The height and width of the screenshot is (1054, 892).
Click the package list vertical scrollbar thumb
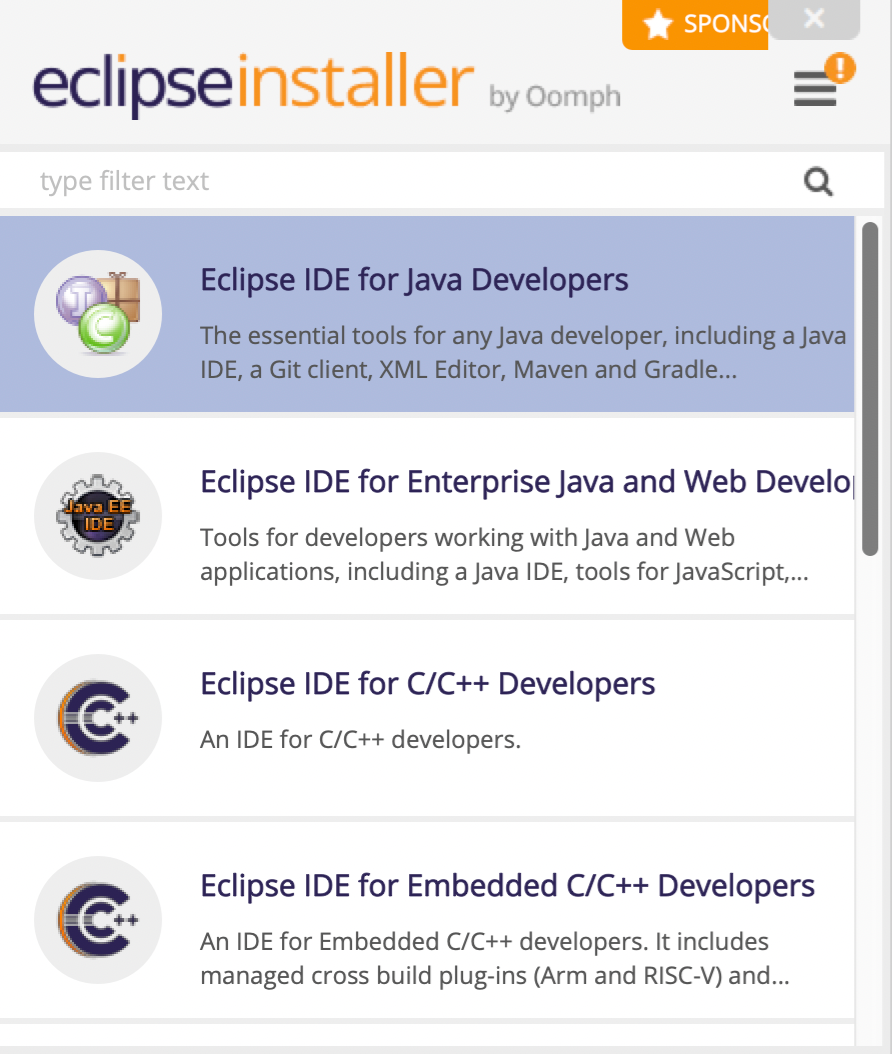point(870,389)
